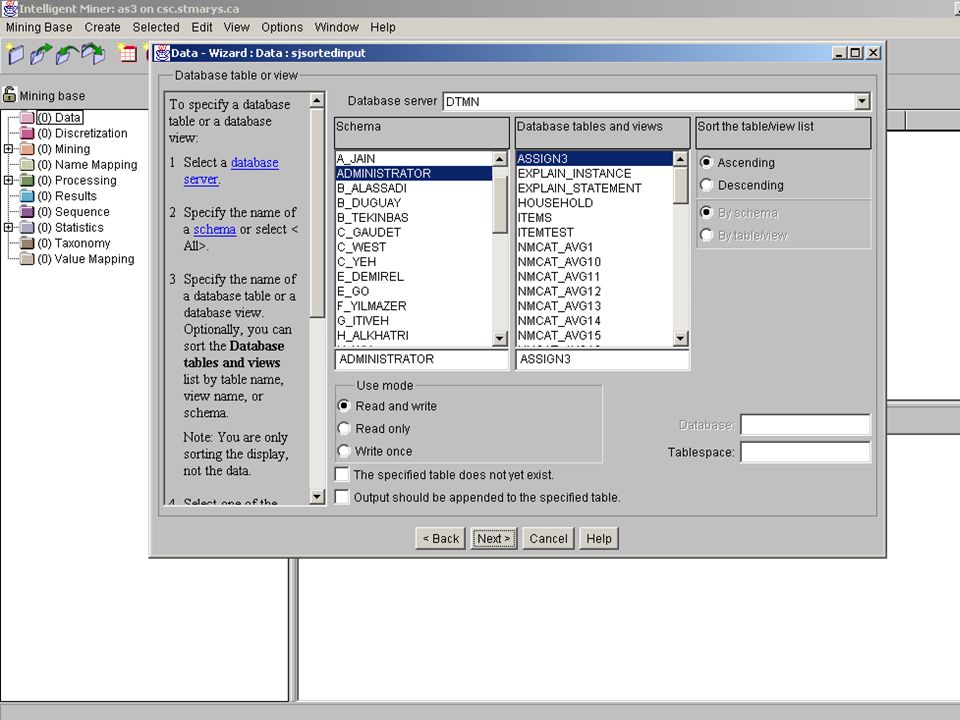The height and width of the screenshot is (720, 960).
Task: Select the By schema radio button
Action: coord(707,212)
